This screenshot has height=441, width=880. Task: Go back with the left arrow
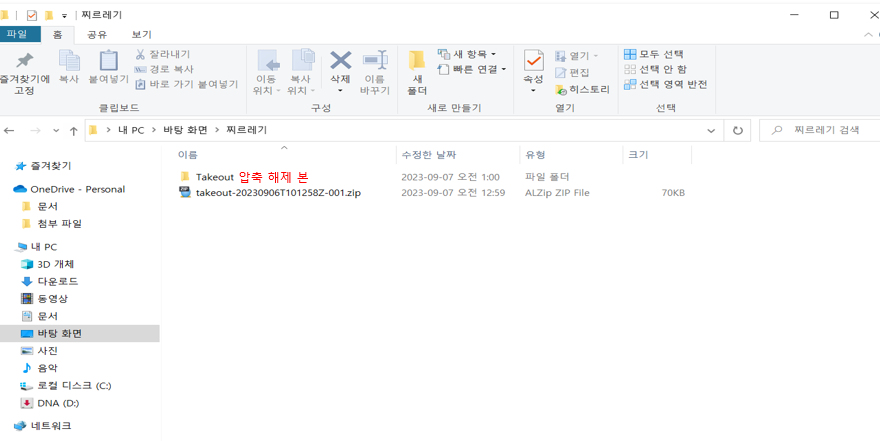coord(8,131)
